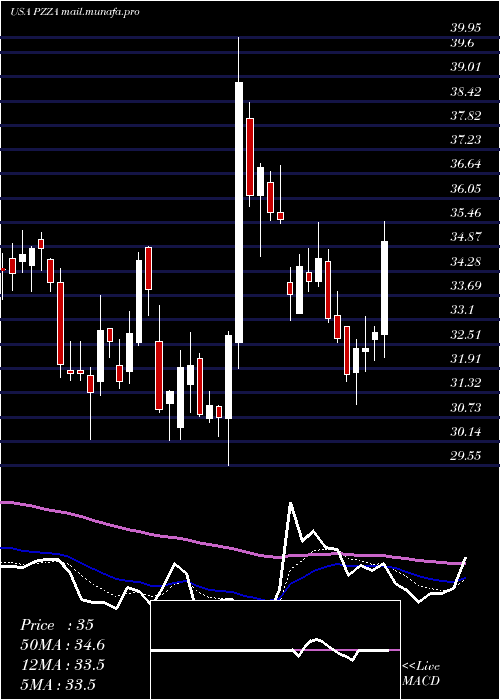Click the 12MA : 33.5 readout
Viewport: 500px width, 700px height.
point(62,665)
